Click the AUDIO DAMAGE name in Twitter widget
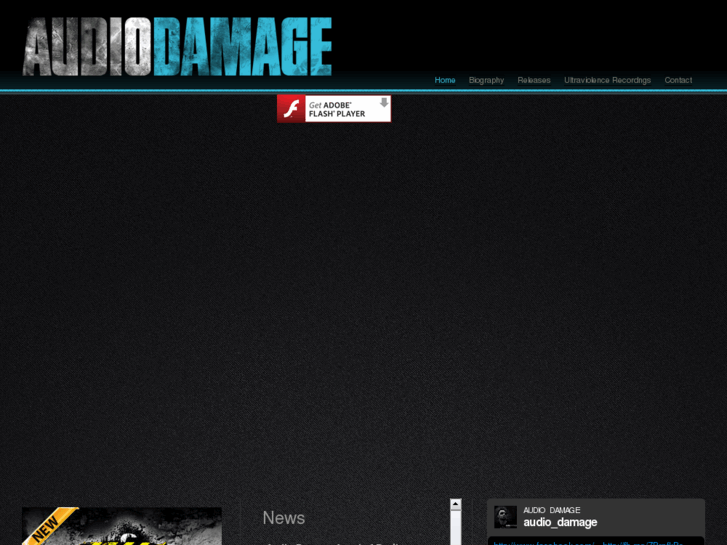 coord(552,510)
